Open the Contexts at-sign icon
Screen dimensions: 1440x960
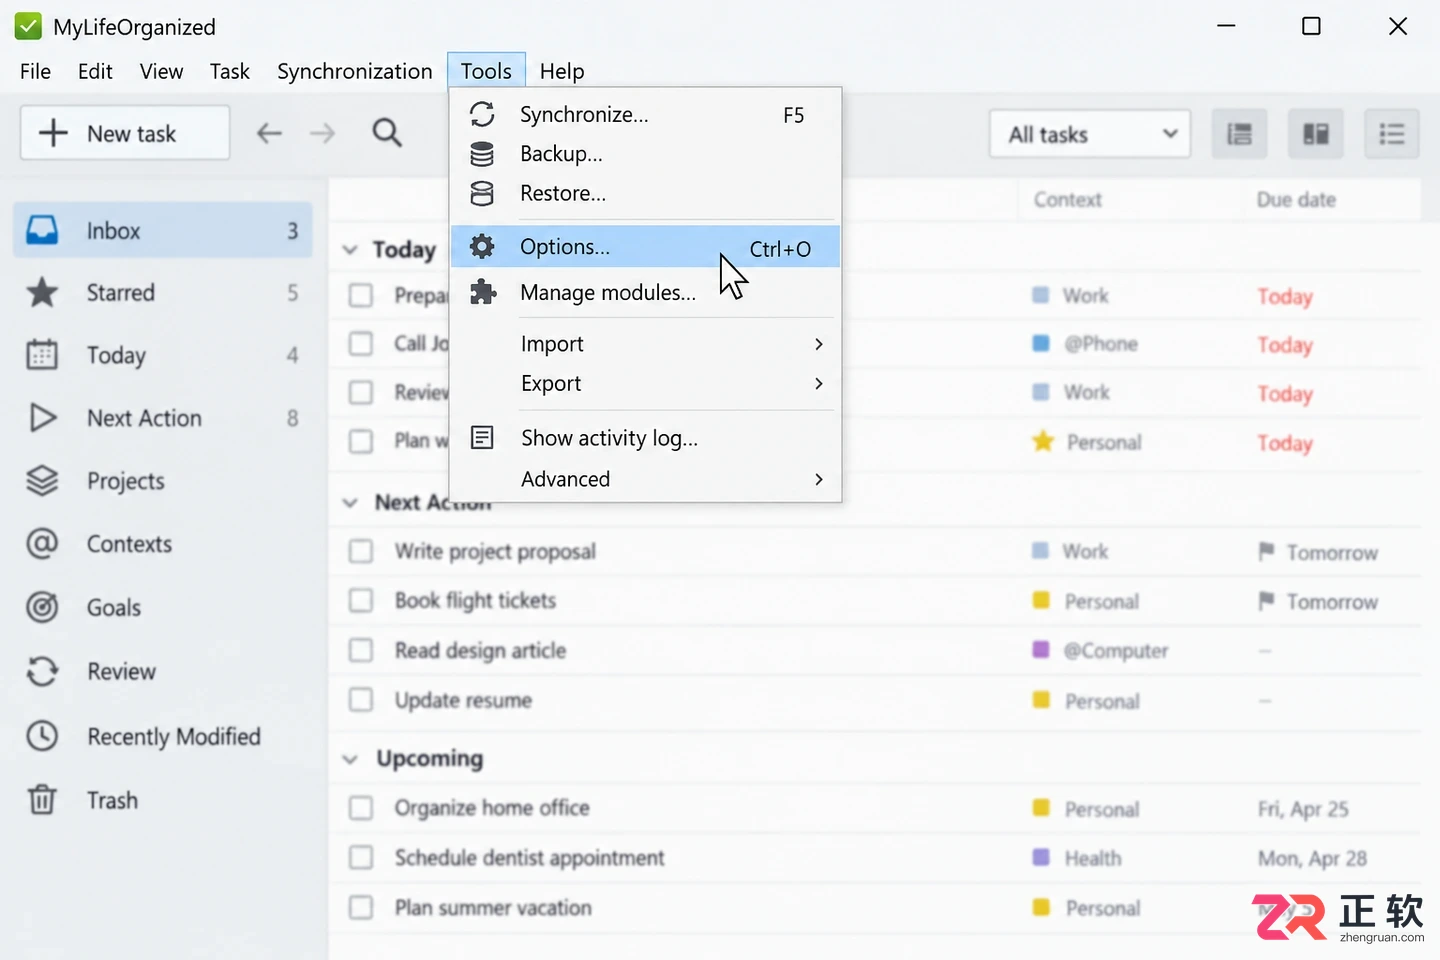click(42, 544)
